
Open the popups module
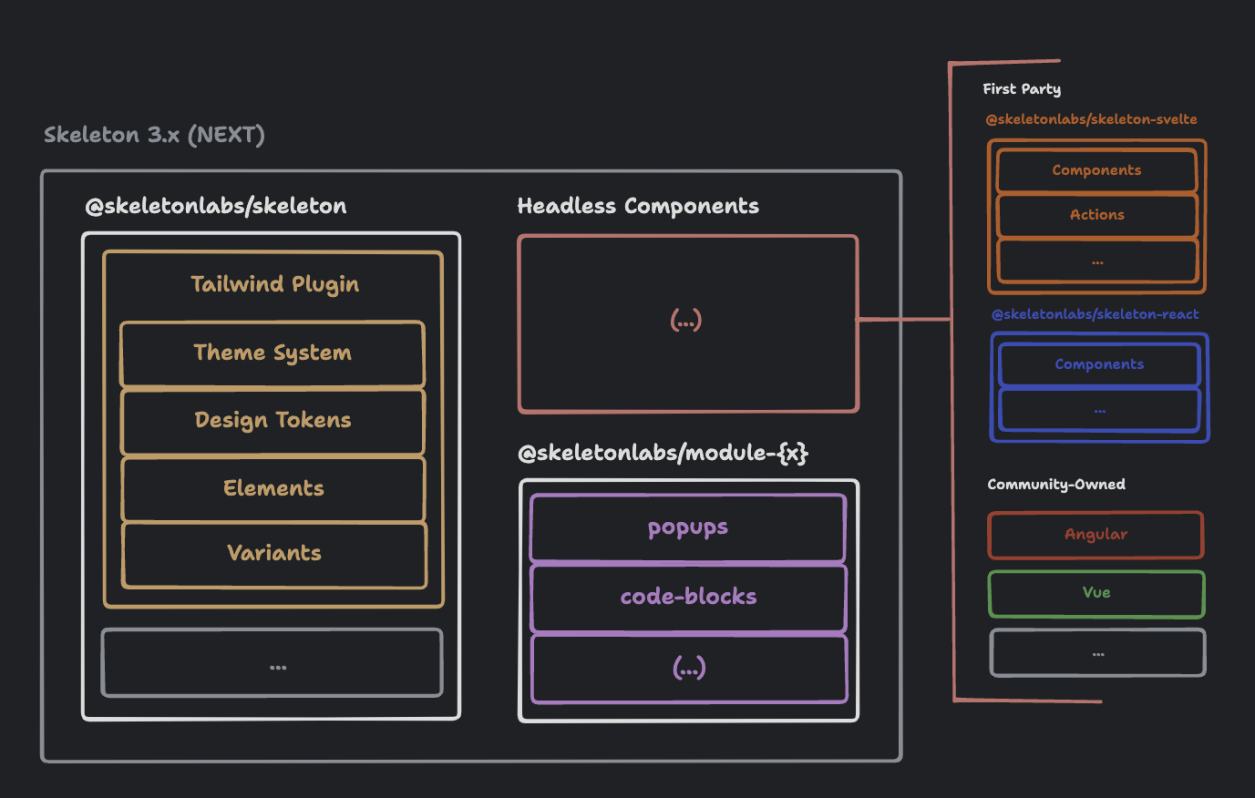(687, 527)
